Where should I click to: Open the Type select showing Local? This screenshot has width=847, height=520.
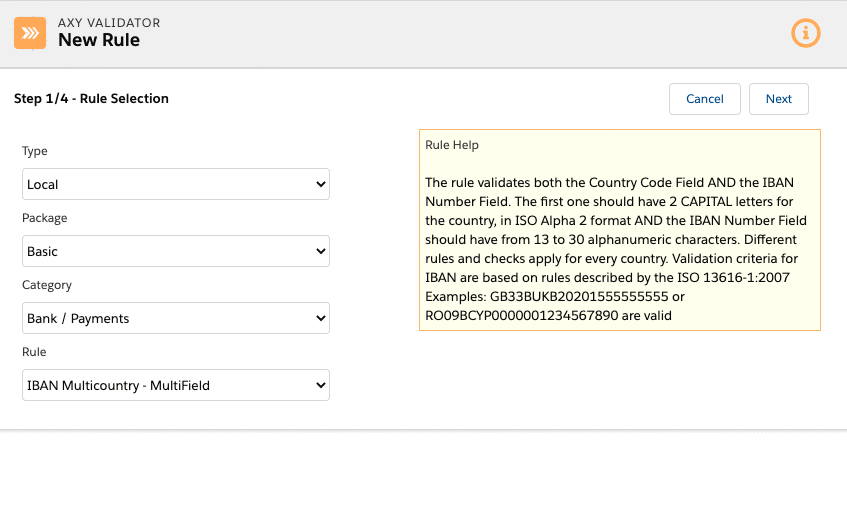click(x=176, y=184)
